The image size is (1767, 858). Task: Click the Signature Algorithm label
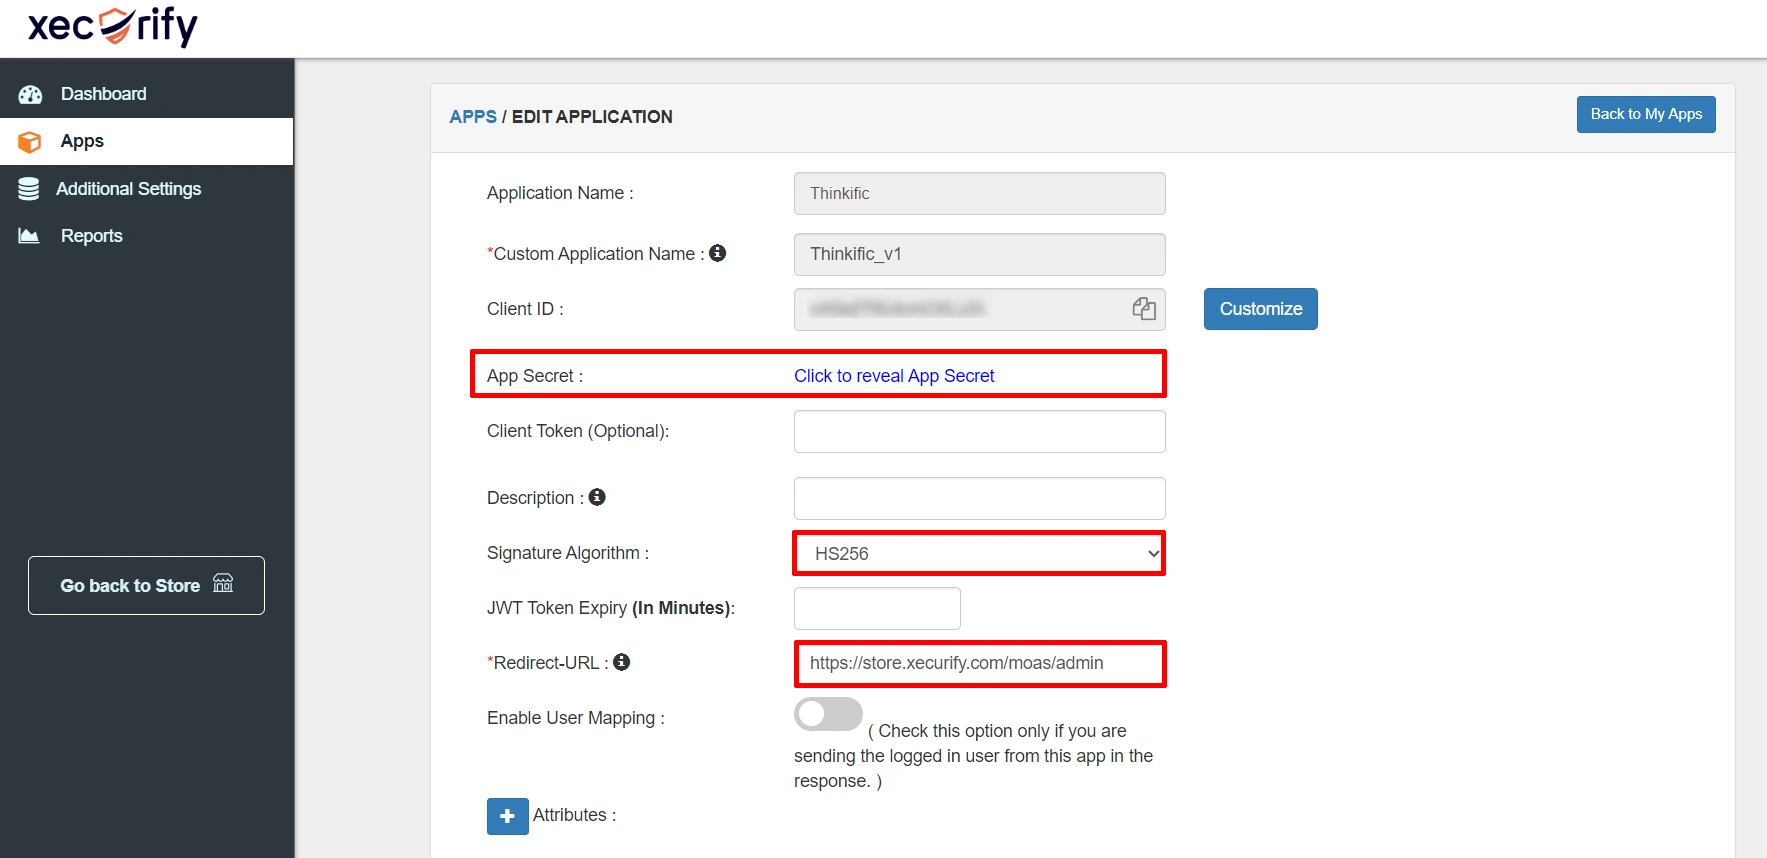[568, 553]
